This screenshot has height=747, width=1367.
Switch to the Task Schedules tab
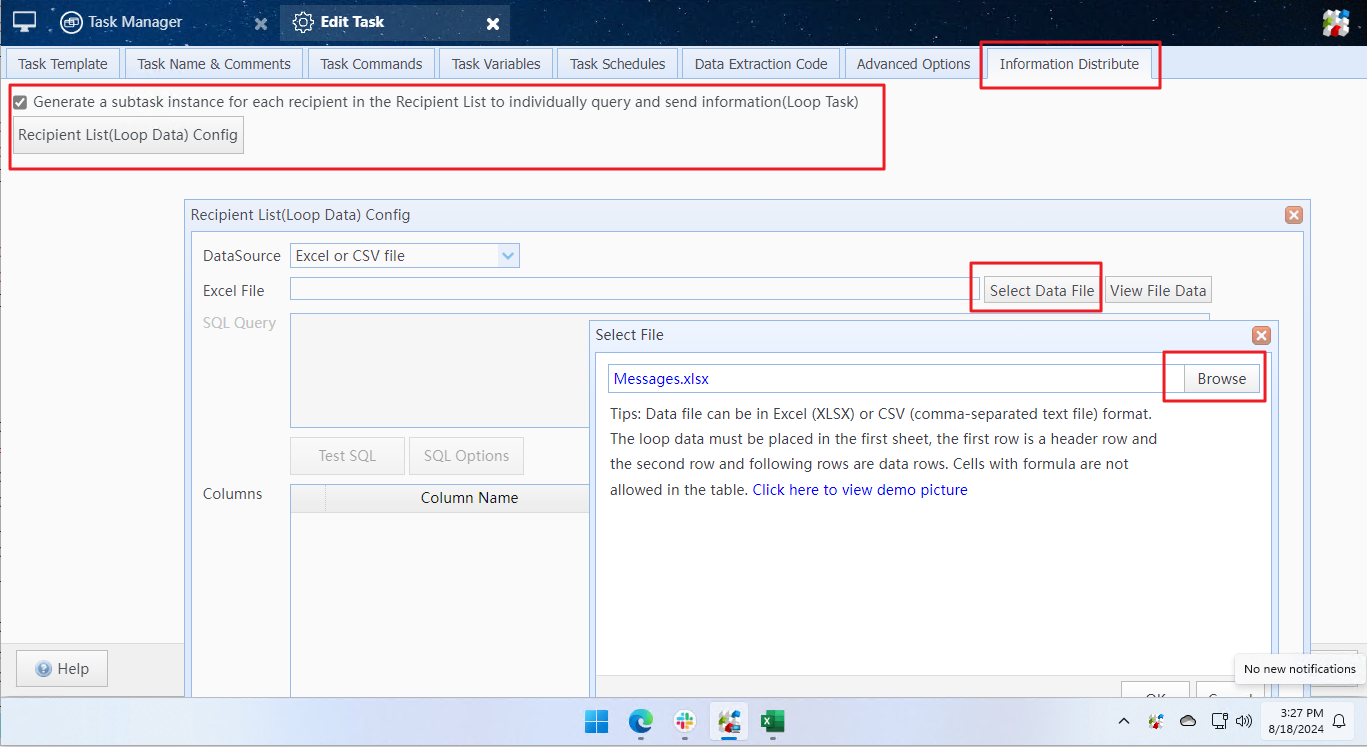(x=617, y=64)
